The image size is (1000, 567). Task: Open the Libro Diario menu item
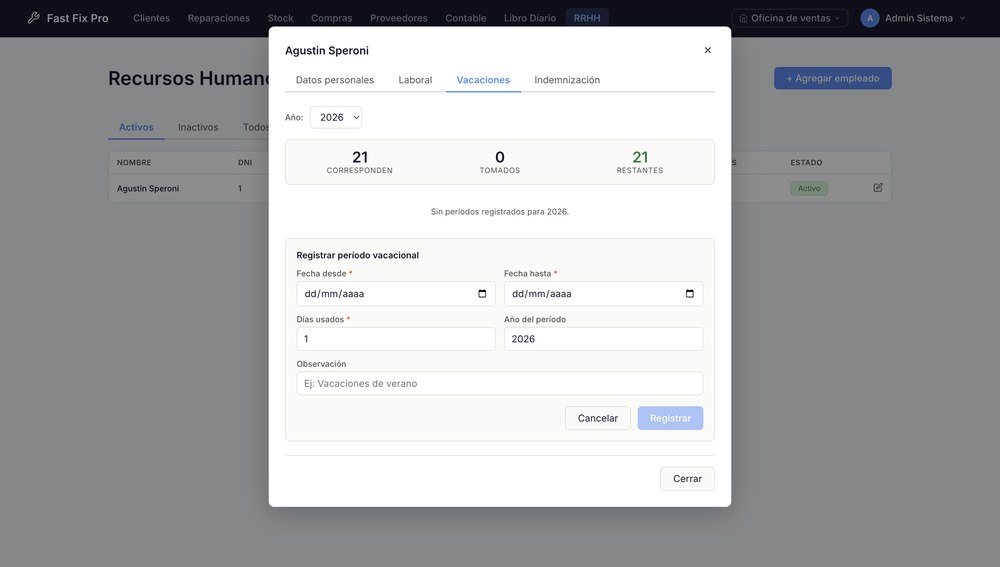(529, 18)
